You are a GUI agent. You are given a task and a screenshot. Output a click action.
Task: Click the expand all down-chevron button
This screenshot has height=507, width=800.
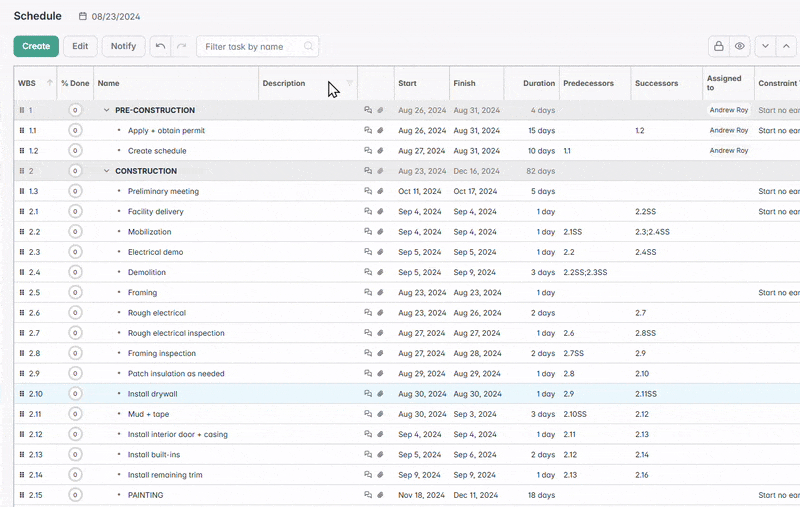(765, 46)
